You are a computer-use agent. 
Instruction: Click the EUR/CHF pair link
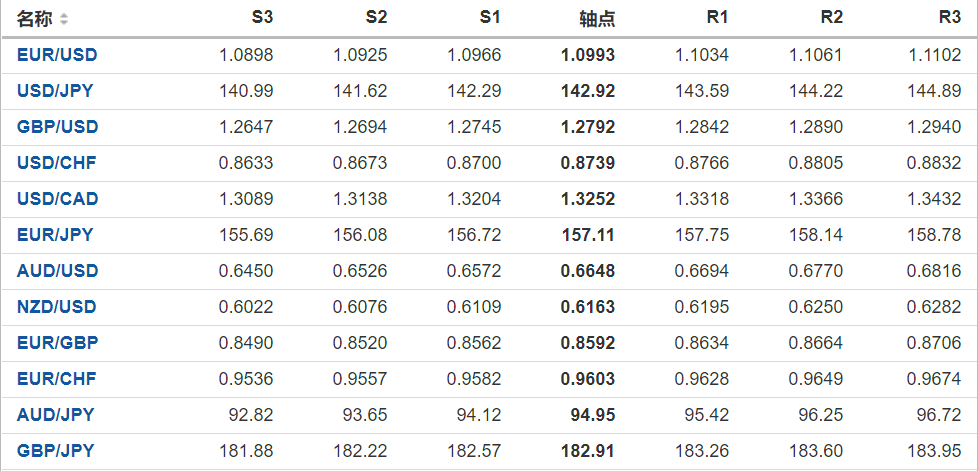pyautogui.click(x=56, y=379)
